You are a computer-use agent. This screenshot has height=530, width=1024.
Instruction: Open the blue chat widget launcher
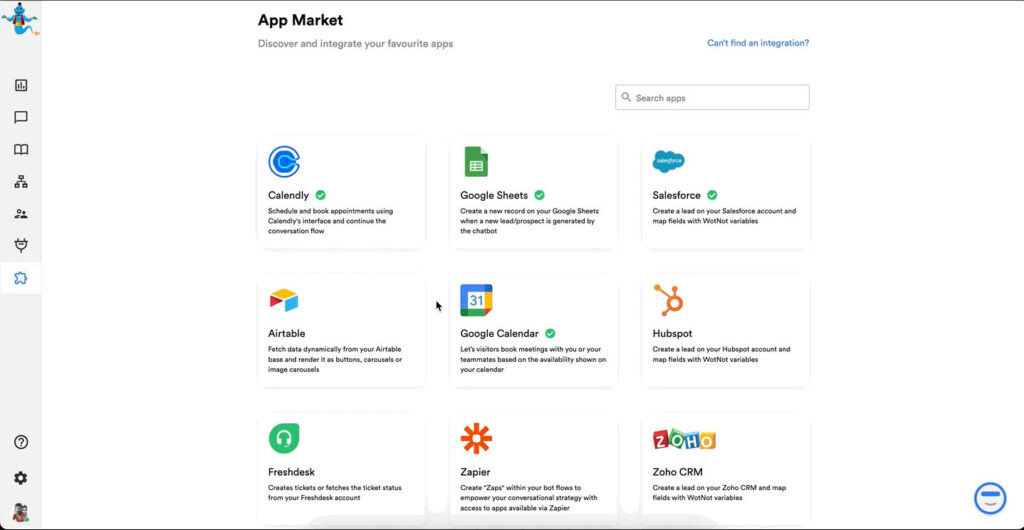[989, 497]
